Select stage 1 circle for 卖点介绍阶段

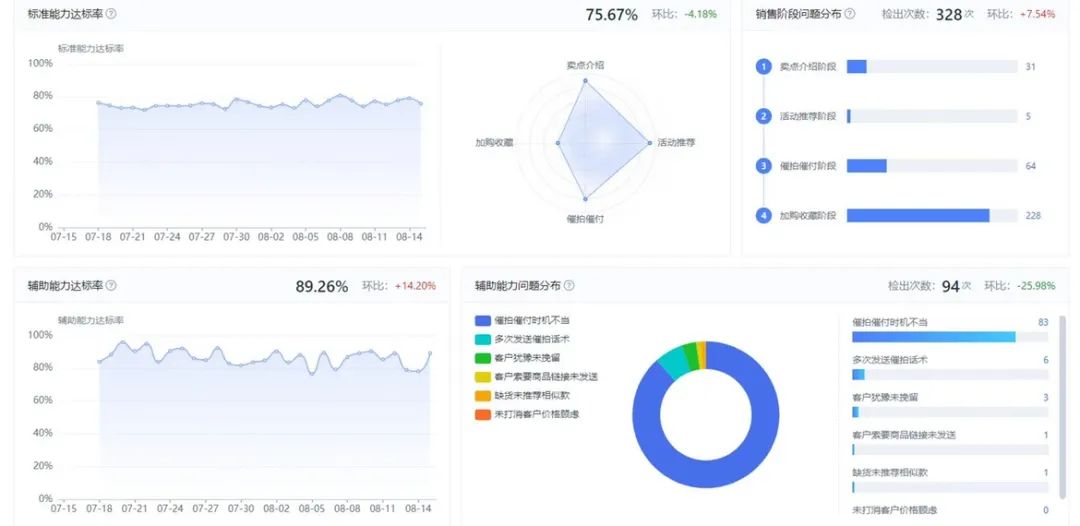click(764, 67)
